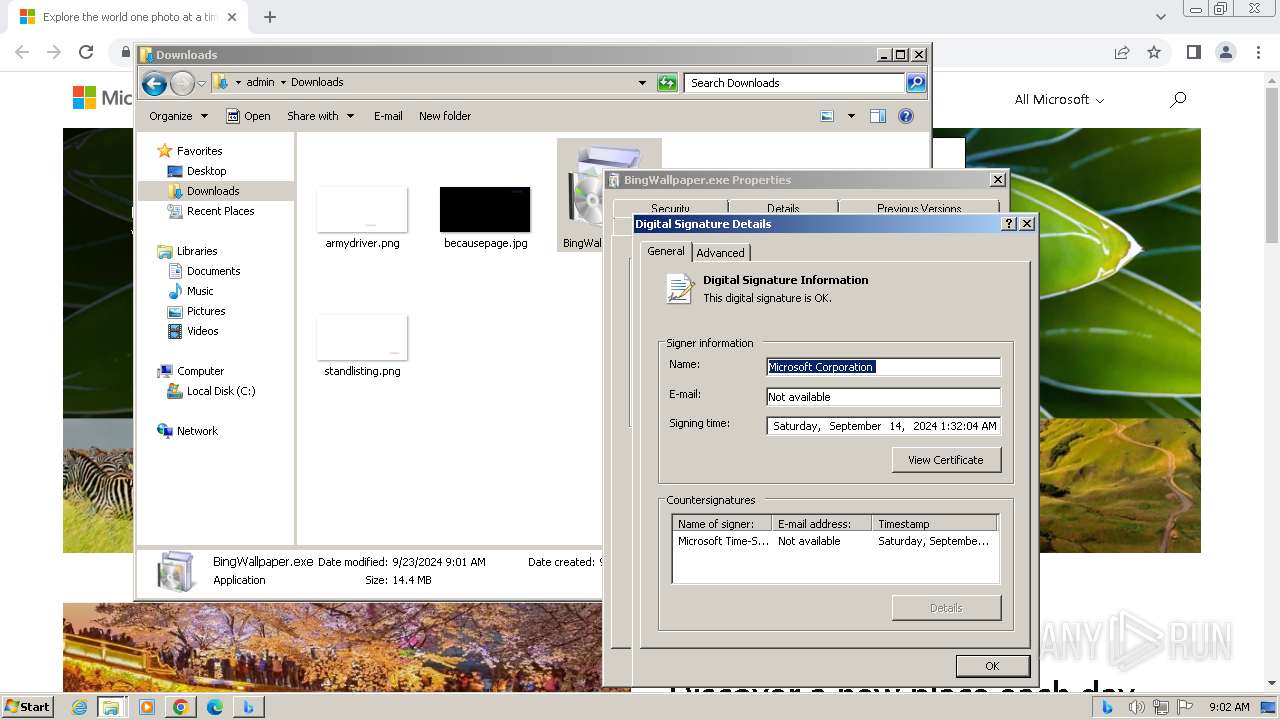
Task: Click inside the Search Downloads box
Action: coord(795,83)
